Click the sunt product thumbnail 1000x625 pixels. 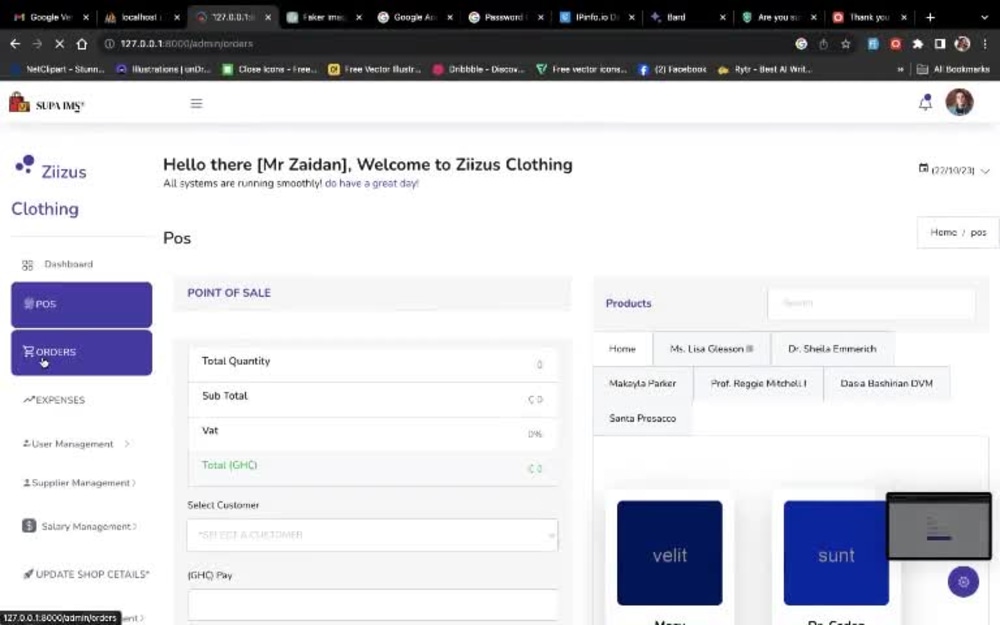click(836, 553)
